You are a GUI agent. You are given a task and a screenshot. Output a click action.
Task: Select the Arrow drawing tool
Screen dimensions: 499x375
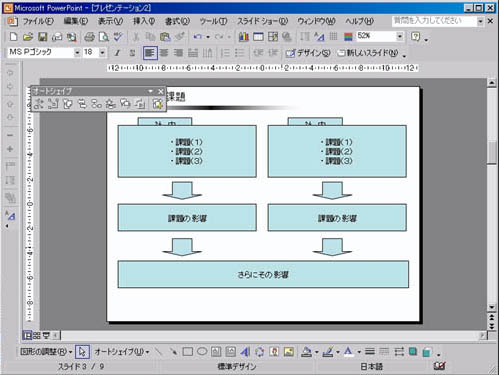pos(173,351)
